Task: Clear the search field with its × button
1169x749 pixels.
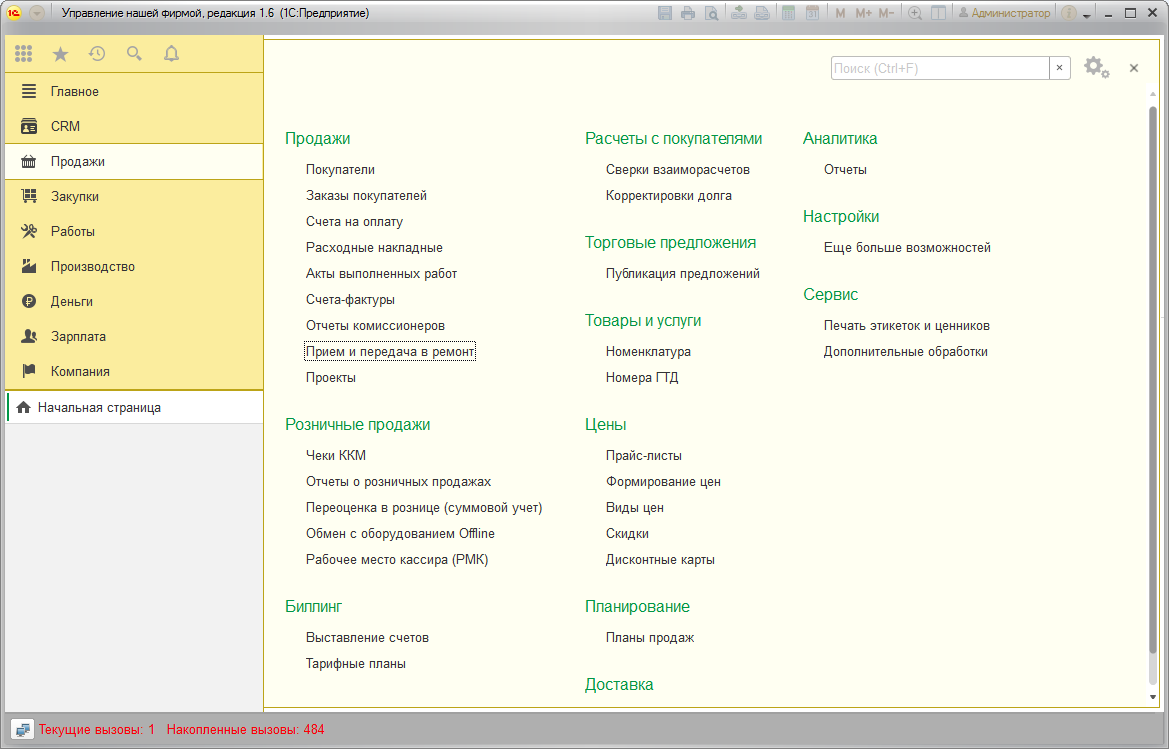Action: click(1059, 68)
